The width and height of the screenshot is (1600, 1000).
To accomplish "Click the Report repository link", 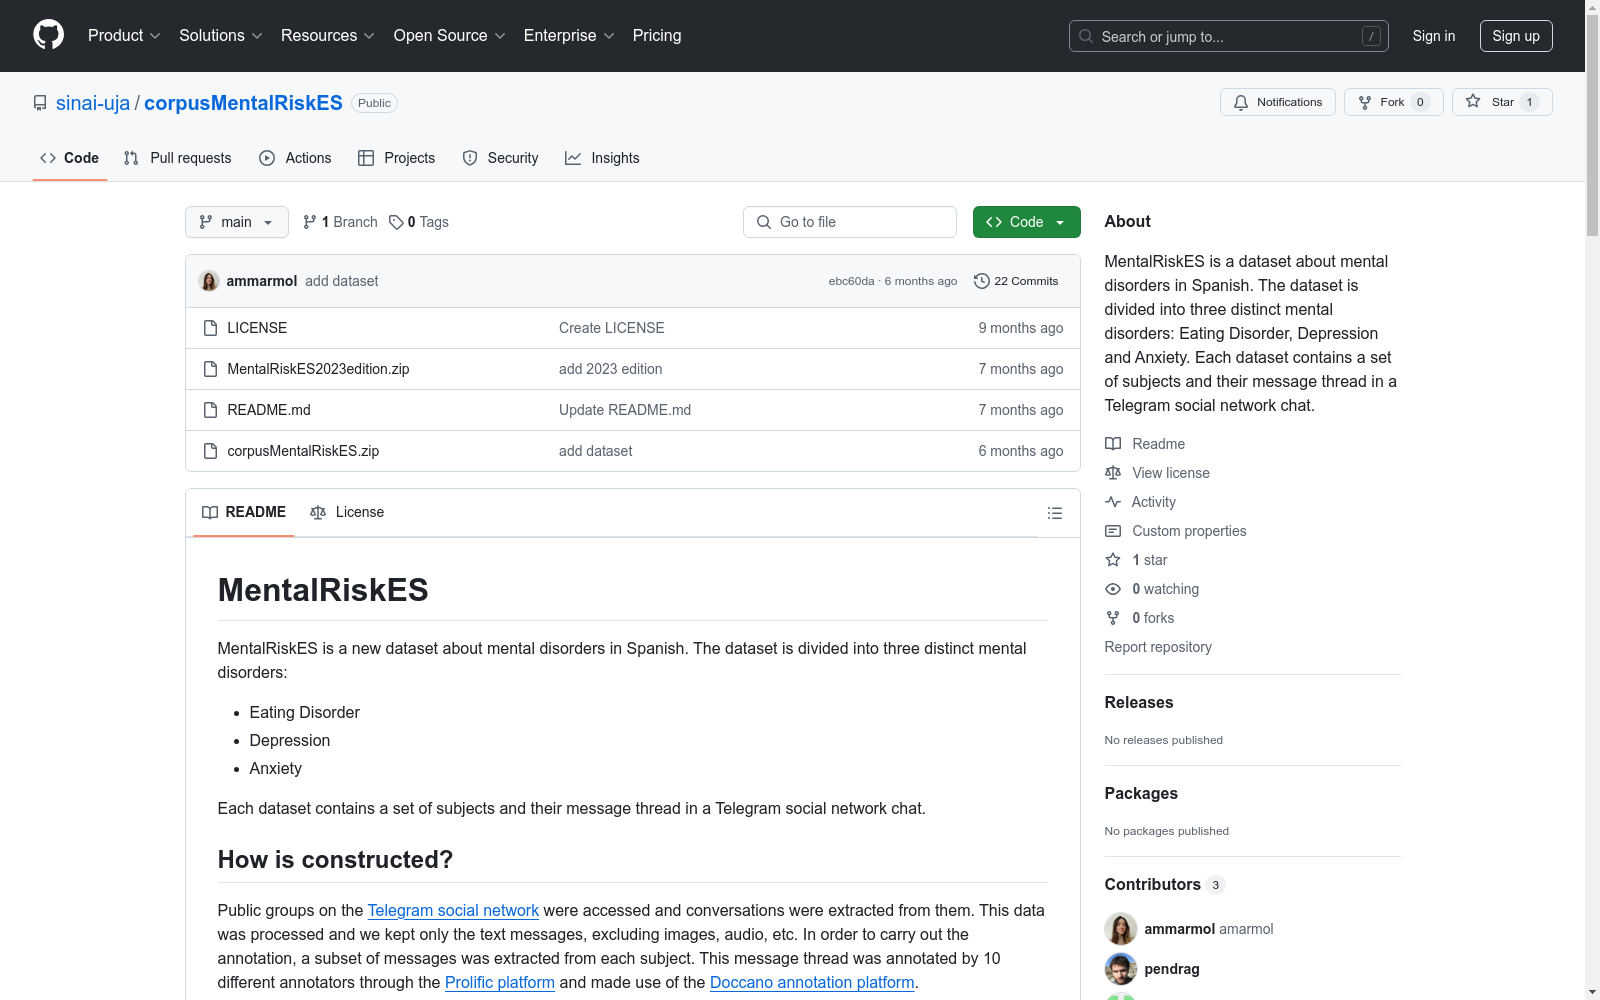I will (1158, 647).
